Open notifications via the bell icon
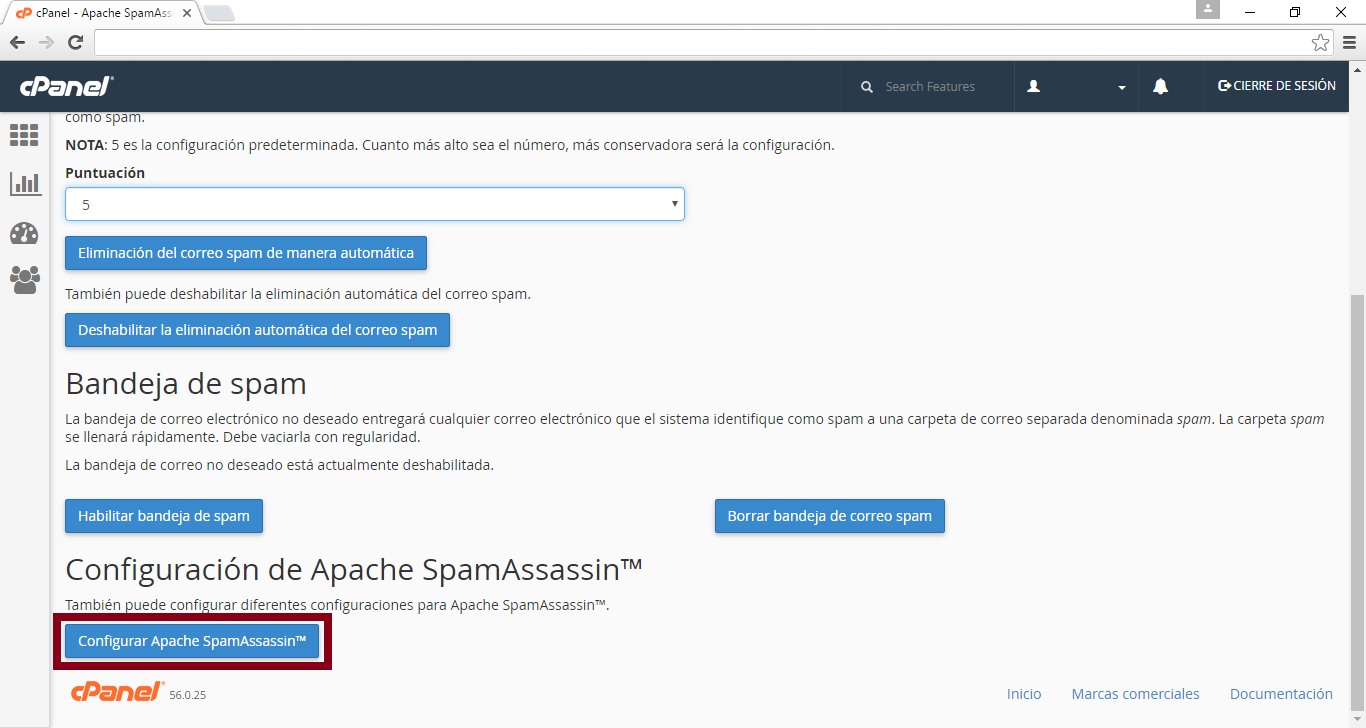Image resolution: width=1366 pixels, height=728 pixels. coord(1159,86)
